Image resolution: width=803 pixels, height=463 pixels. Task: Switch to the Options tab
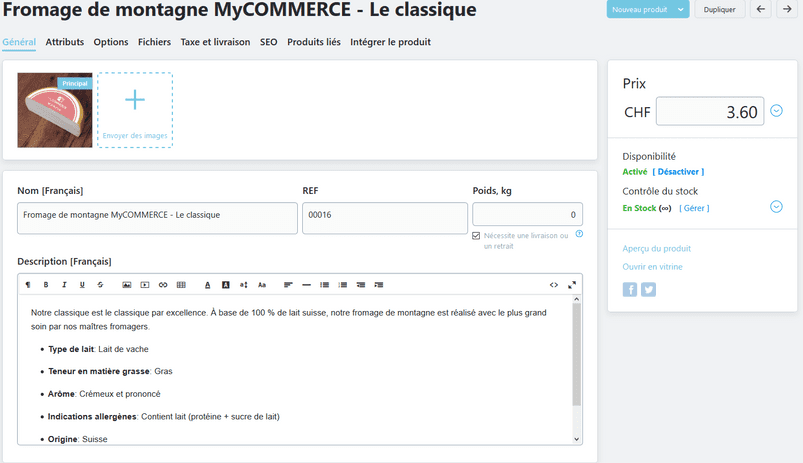111,42
